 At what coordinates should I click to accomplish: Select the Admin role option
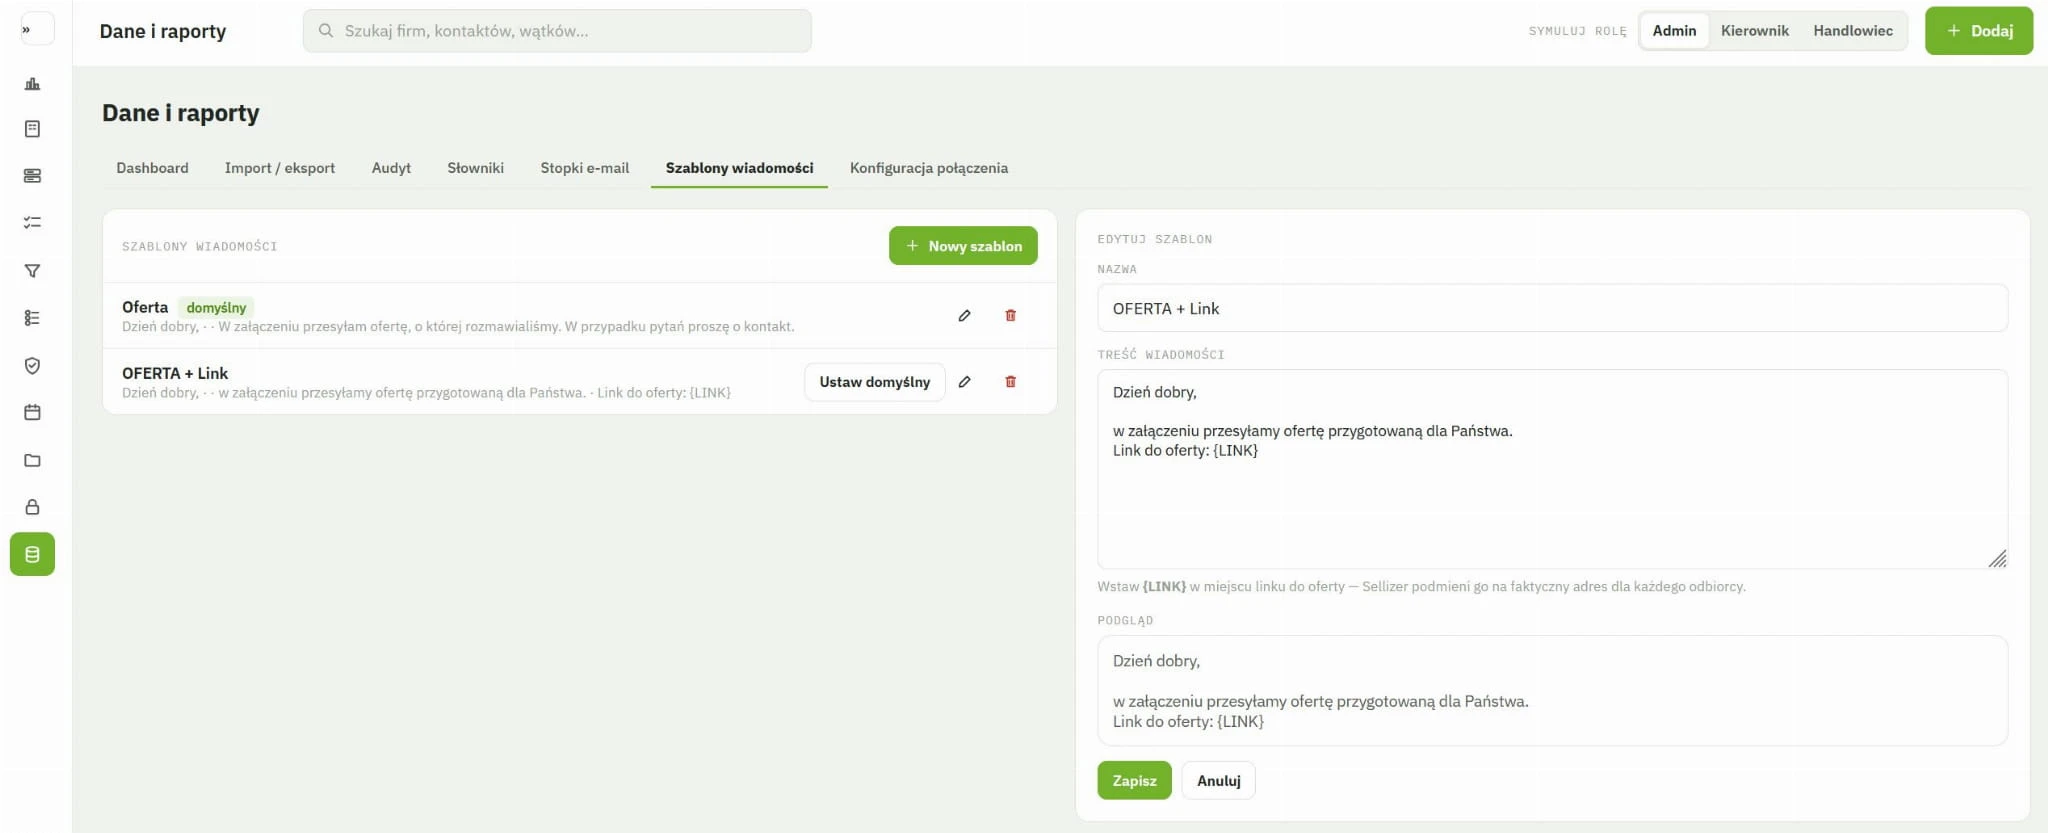click(x=1674, y=31)
